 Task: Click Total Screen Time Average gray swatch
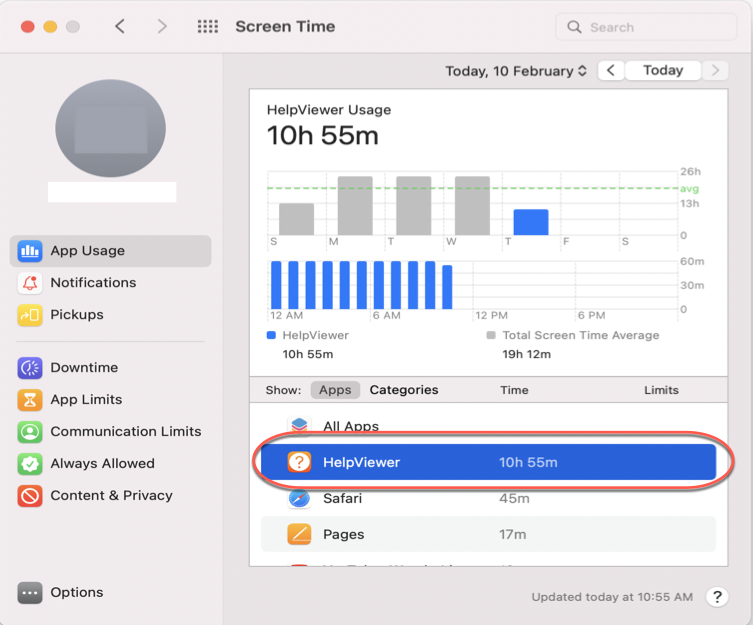pyautogui.click(x=491, y=335)
